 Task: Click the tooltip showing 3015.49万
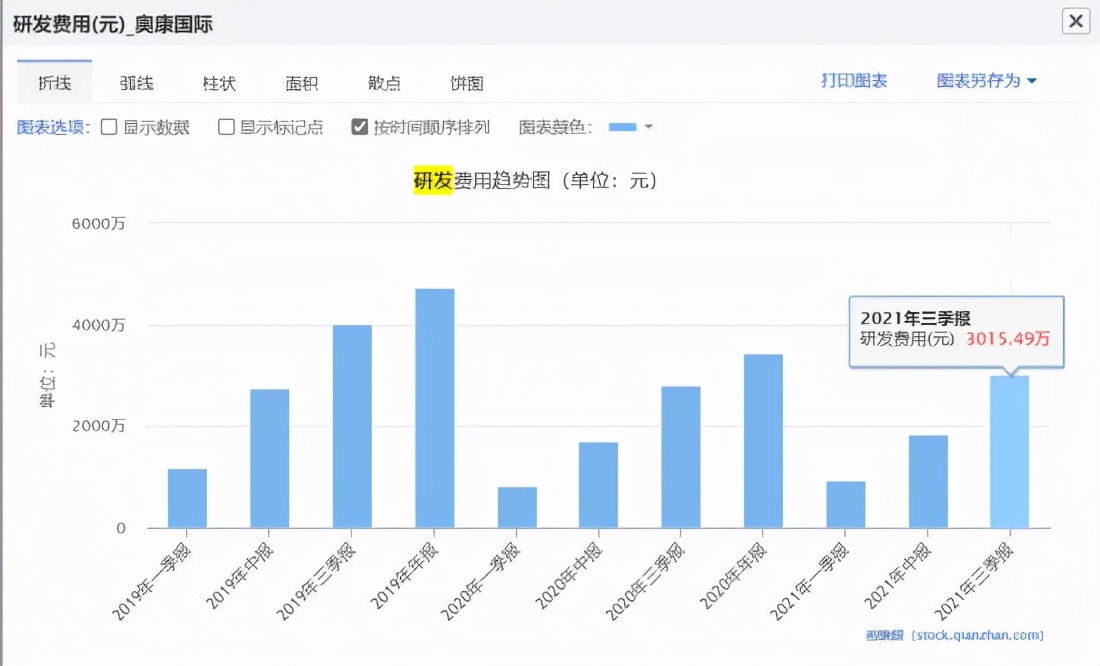coord(955,330)
